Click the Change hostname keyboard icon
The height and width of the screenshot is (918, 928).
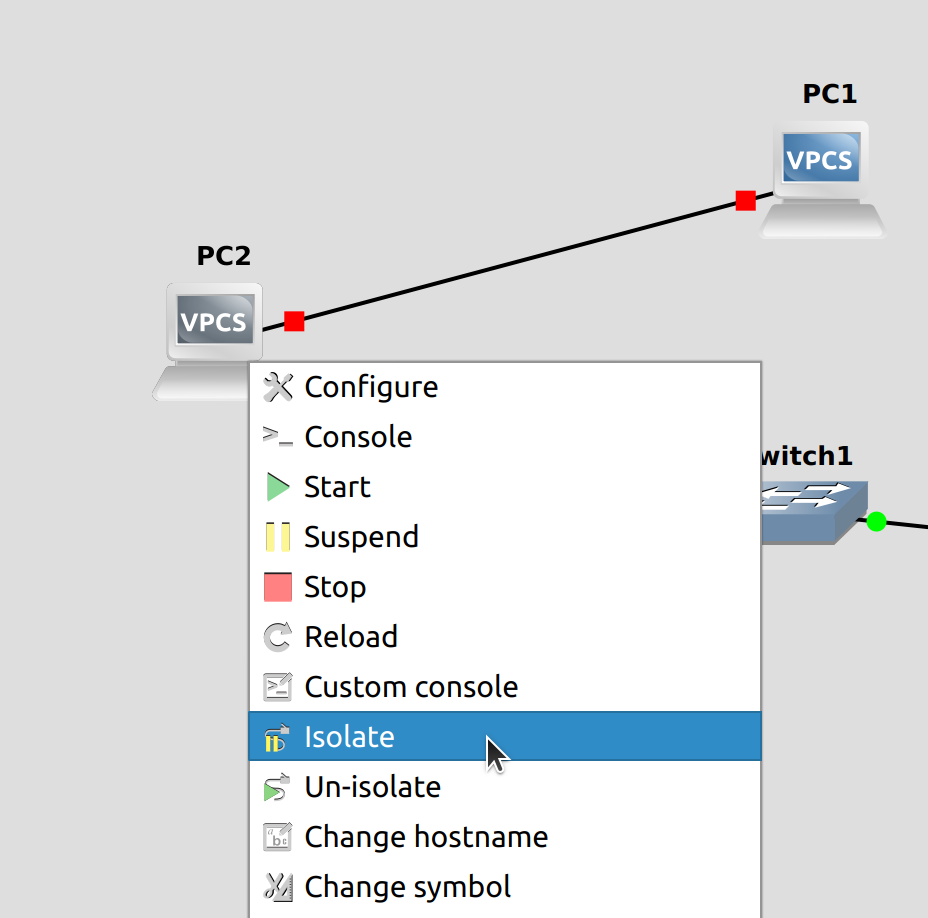coord(278,837)
